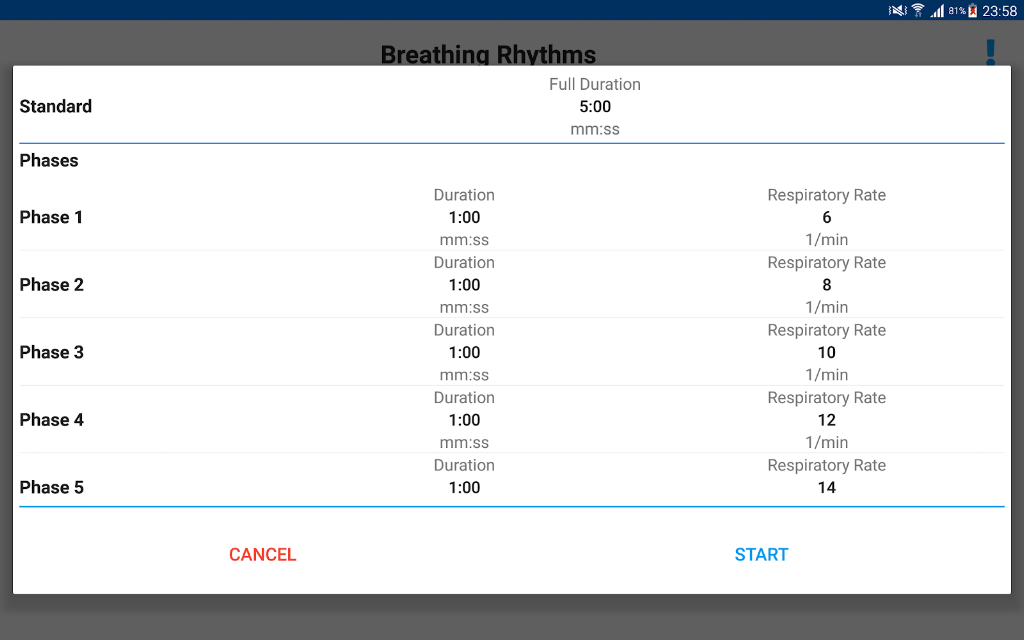Tap the 23:58 clock display
1024x640 pixels.
coord(1000,10)
